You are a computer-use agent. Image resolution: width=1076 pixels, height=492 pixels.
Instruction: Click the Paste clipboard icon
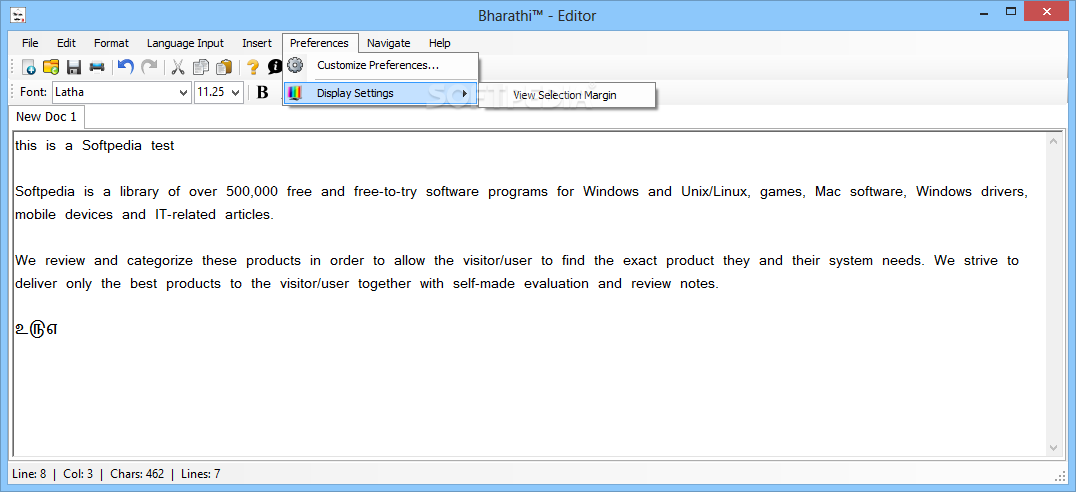224,67
